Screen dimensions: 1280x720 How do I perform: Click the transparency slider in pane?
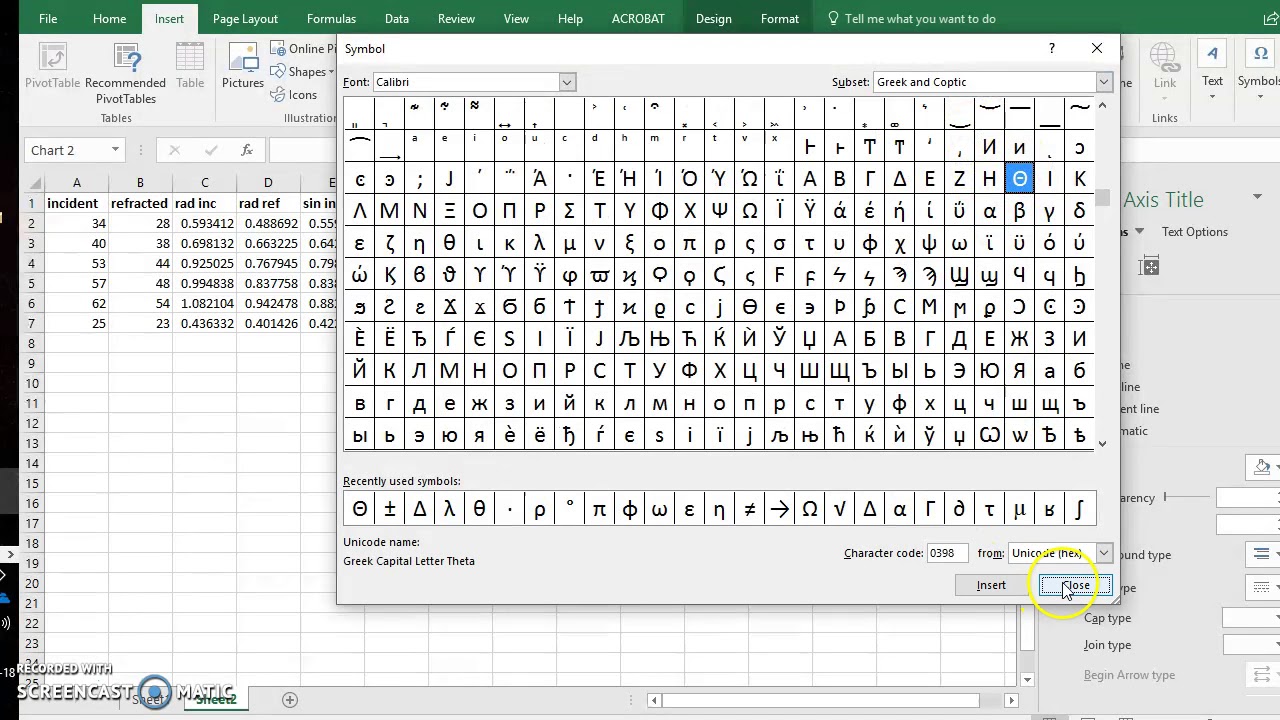pos(1187,497)
